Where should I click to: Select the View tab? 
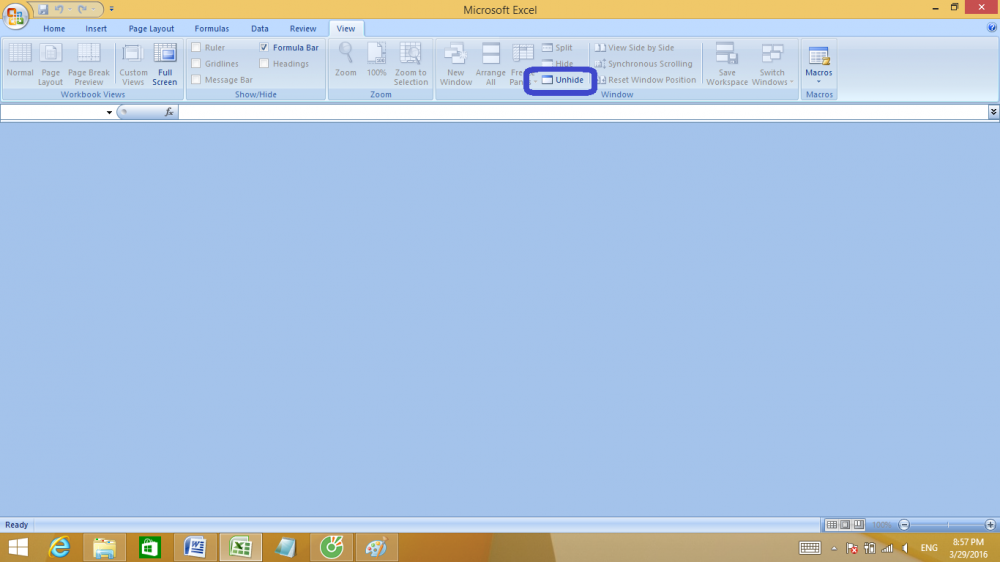[x=346, y=29]
